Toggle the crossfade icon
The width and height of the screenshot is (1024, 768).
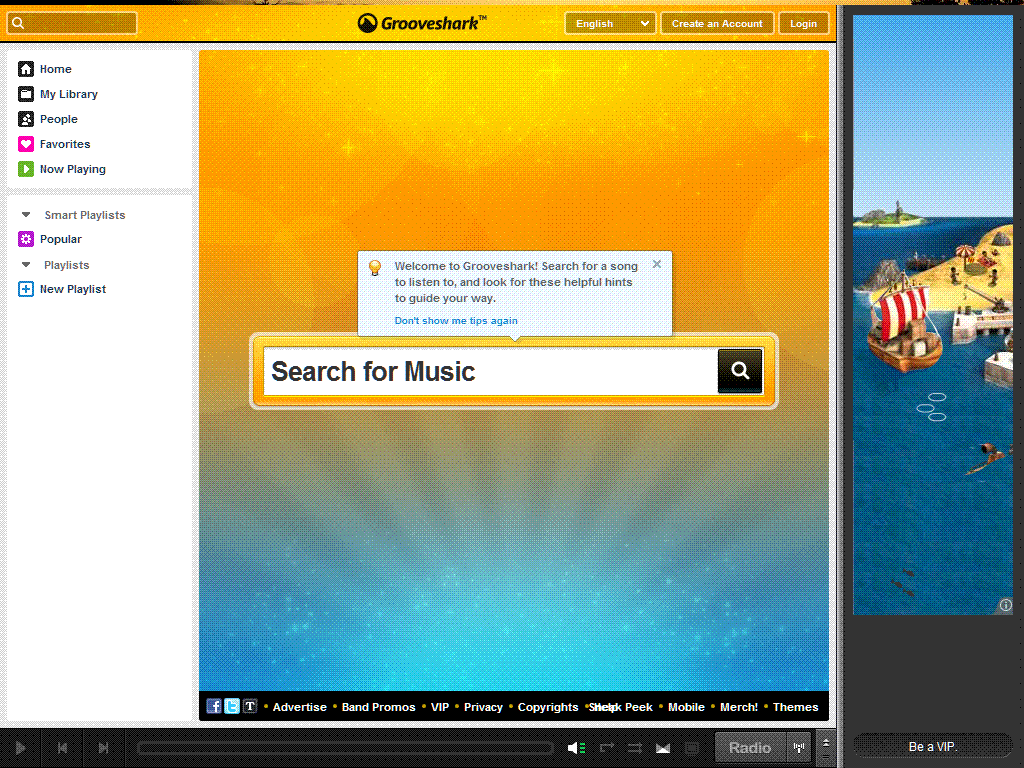(x=663, y=748)
